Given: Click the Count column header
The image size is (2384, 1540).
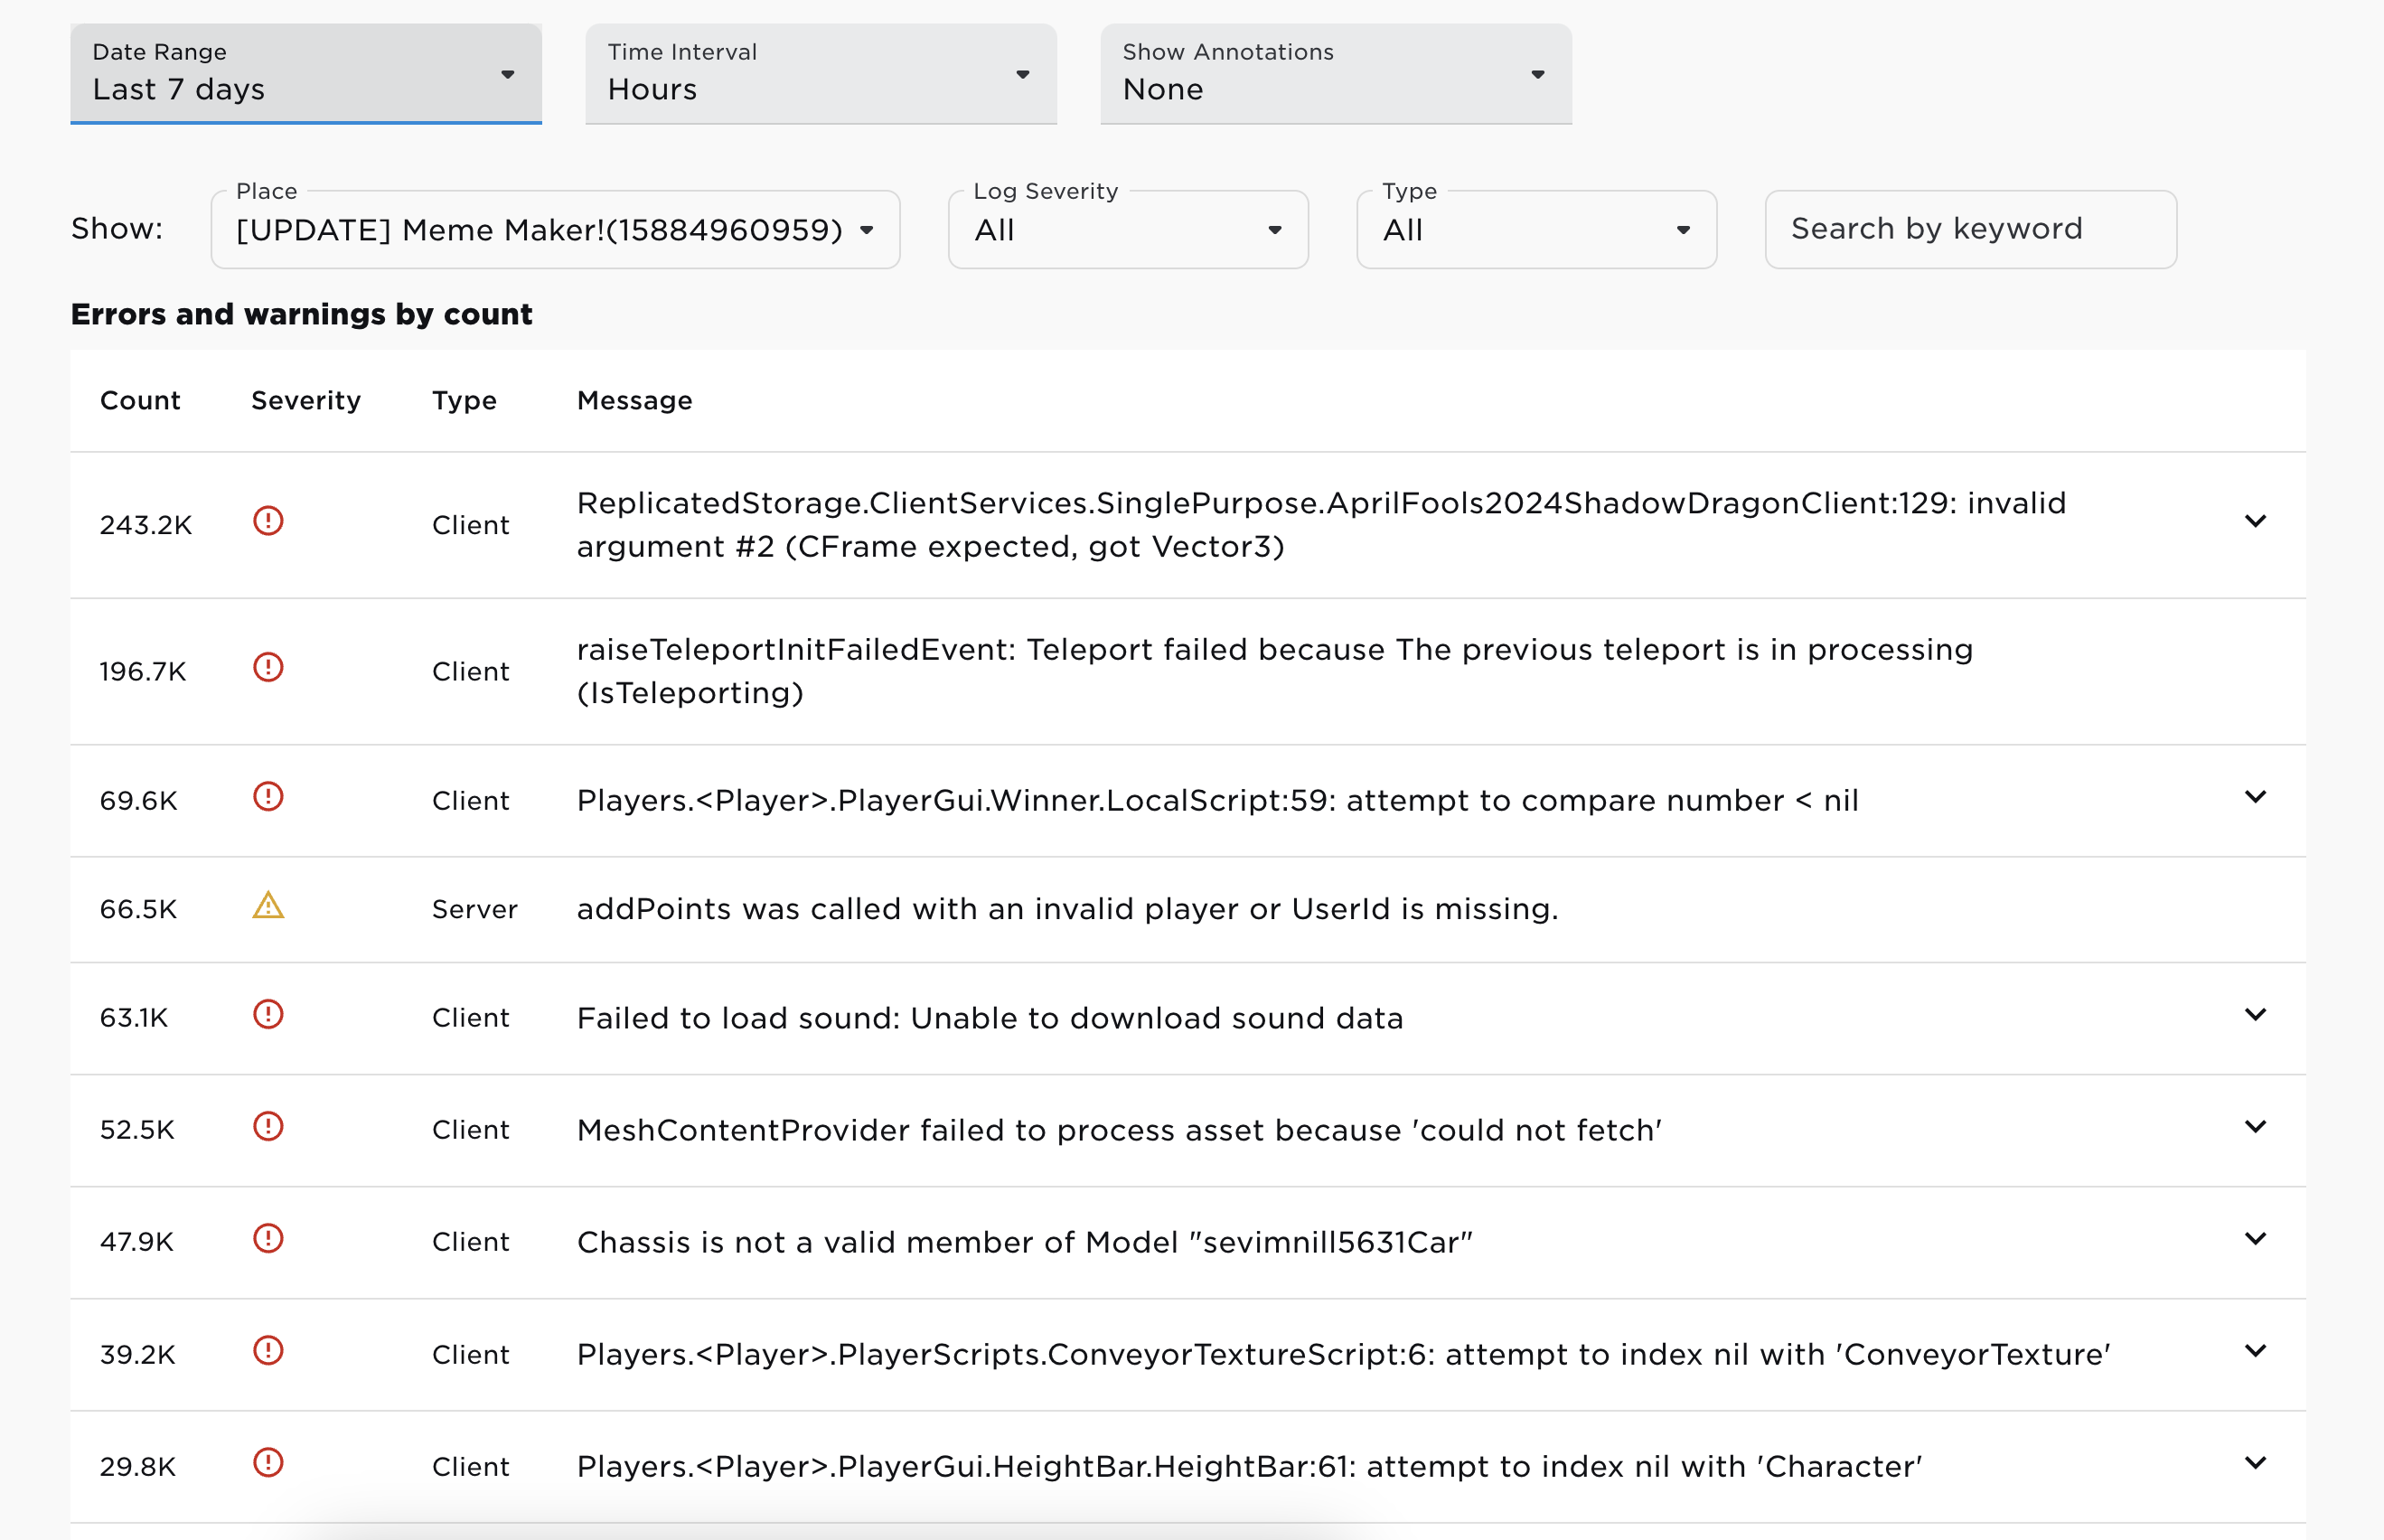Looking at the screenshot, I should [140, 400].
